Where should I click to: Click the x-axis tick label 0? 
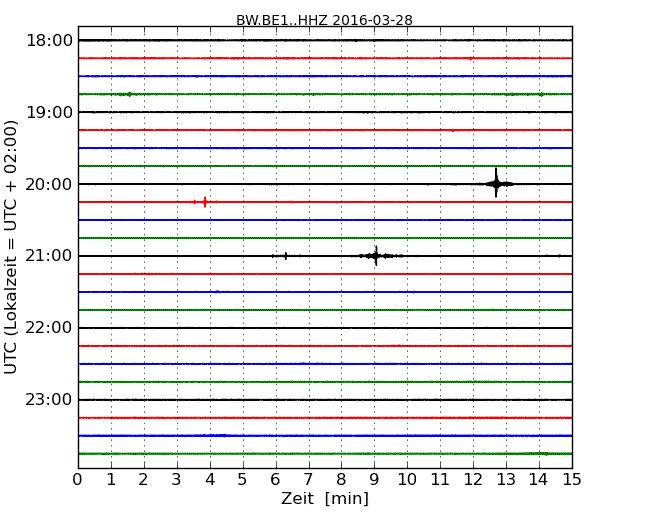tap(78, 480)
